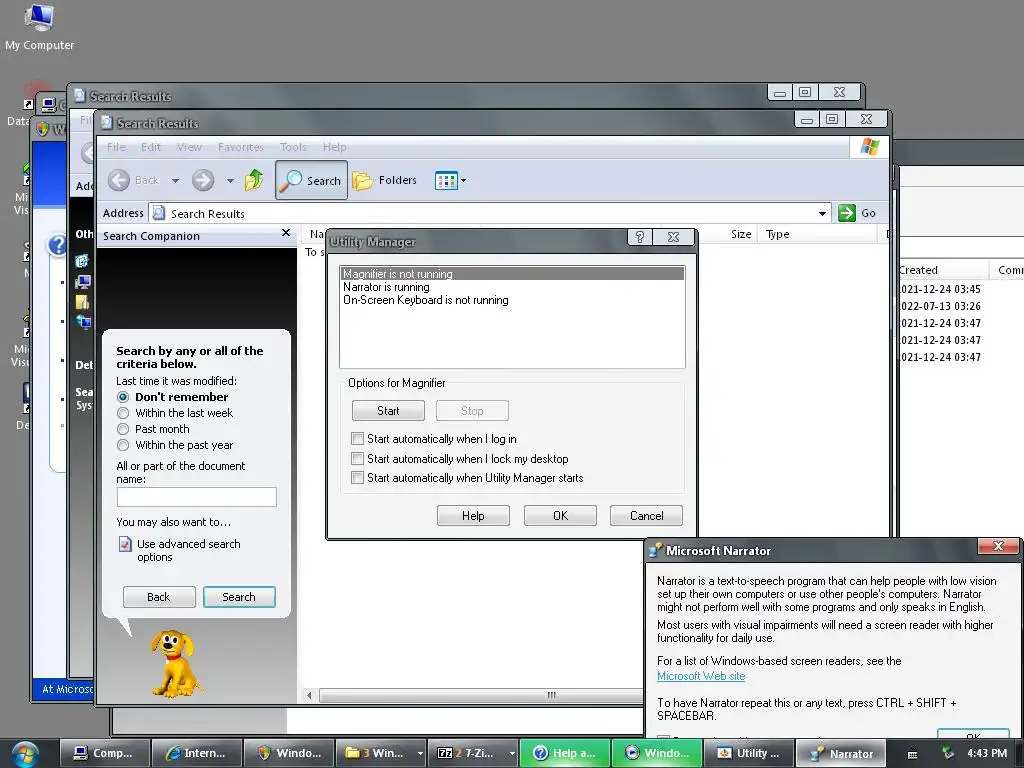
Task: Switch to Comp... taskbar button
Action: point(104,753)
